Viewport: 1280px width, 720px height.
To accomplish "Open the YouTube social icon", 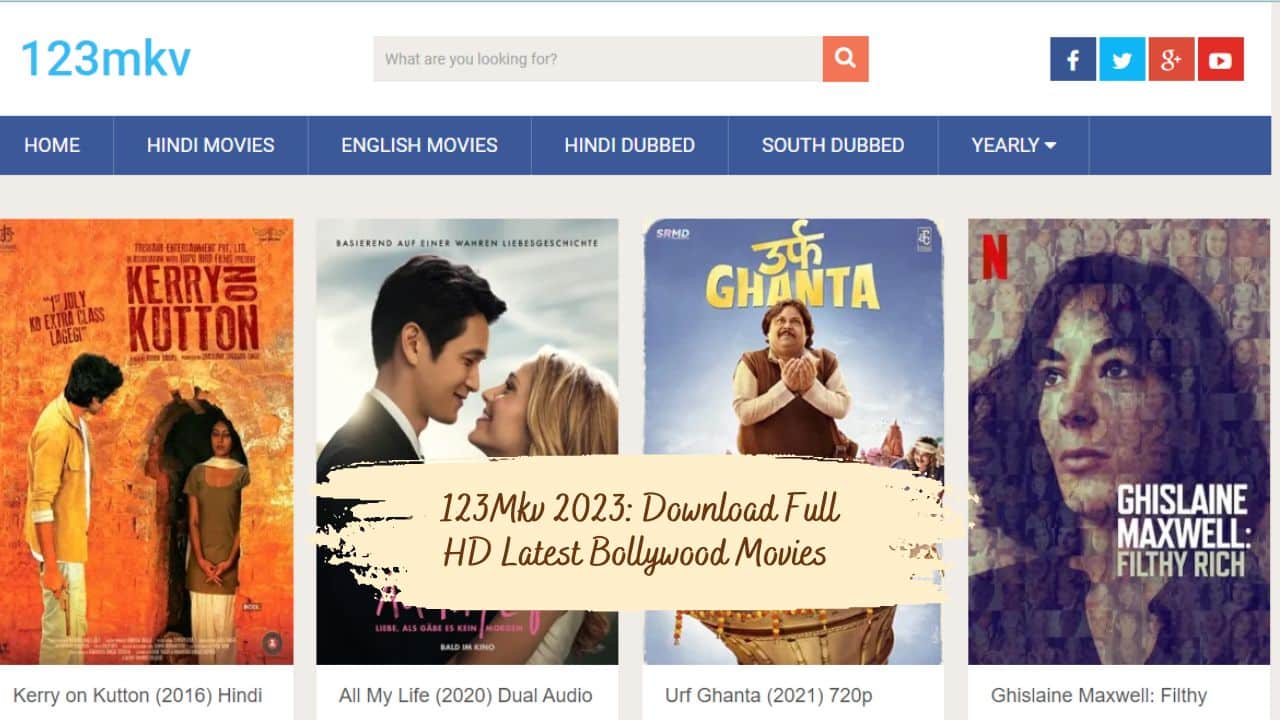I will [1220, 59].
